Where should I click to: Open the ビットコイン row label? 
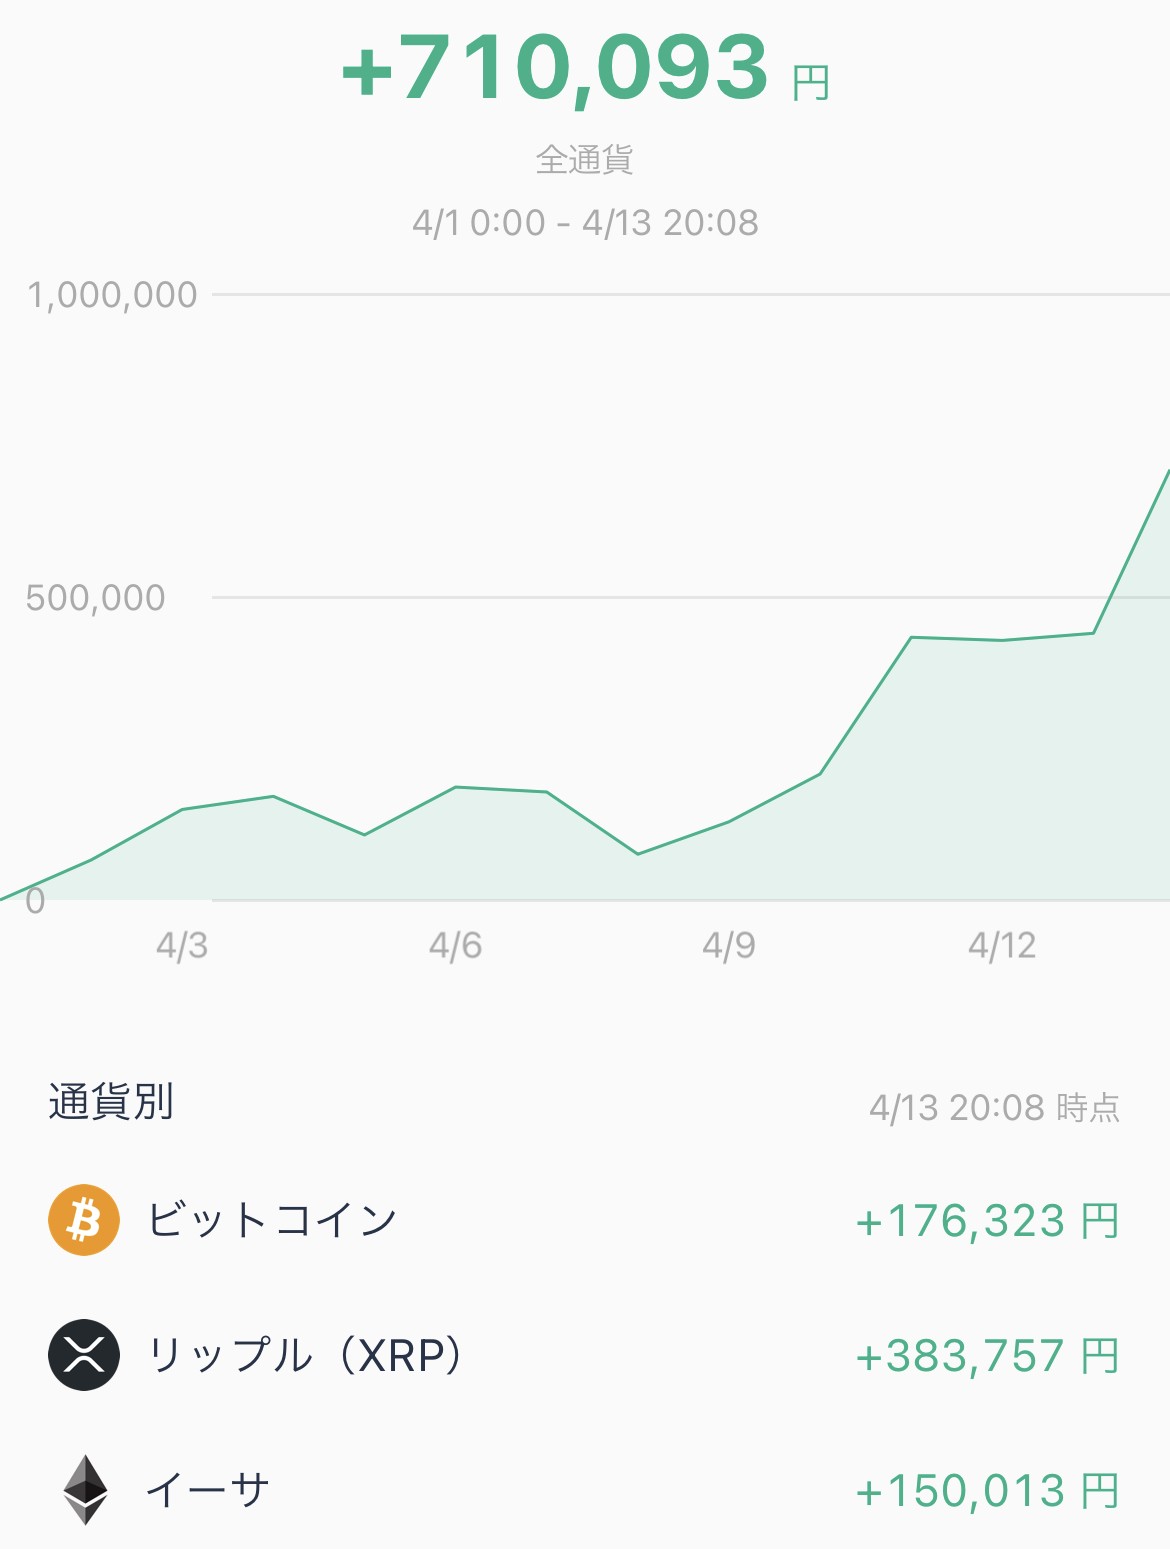tap(272, 1220)
